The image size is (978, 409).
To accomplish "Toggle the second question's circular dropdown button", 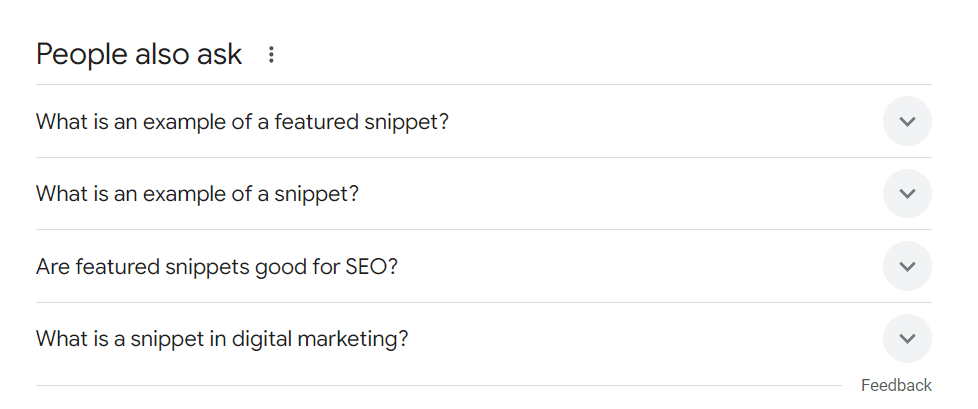I will coord(908,194).
